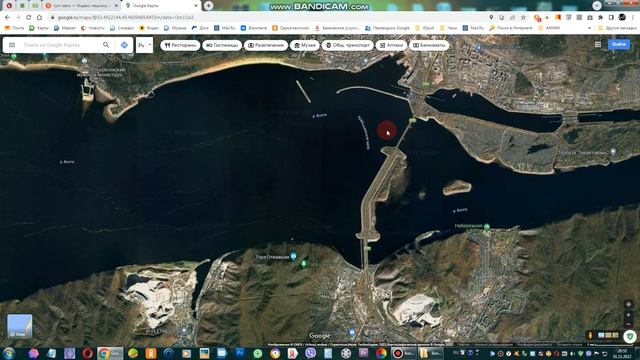The height and width of the screenshot is (360, 640).
Task: Click the search magnifier icon
Action: (x=106, y=45)
